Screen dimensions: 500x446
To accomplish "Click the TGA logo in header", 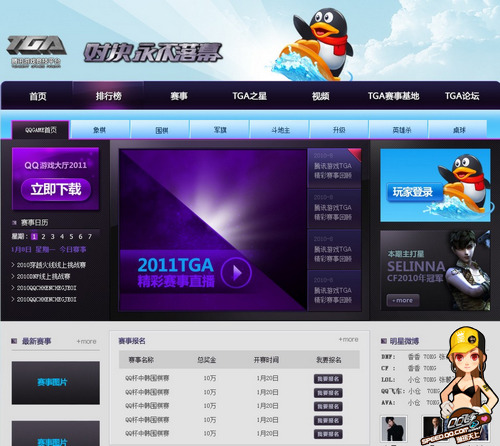I will click(36, 51).
